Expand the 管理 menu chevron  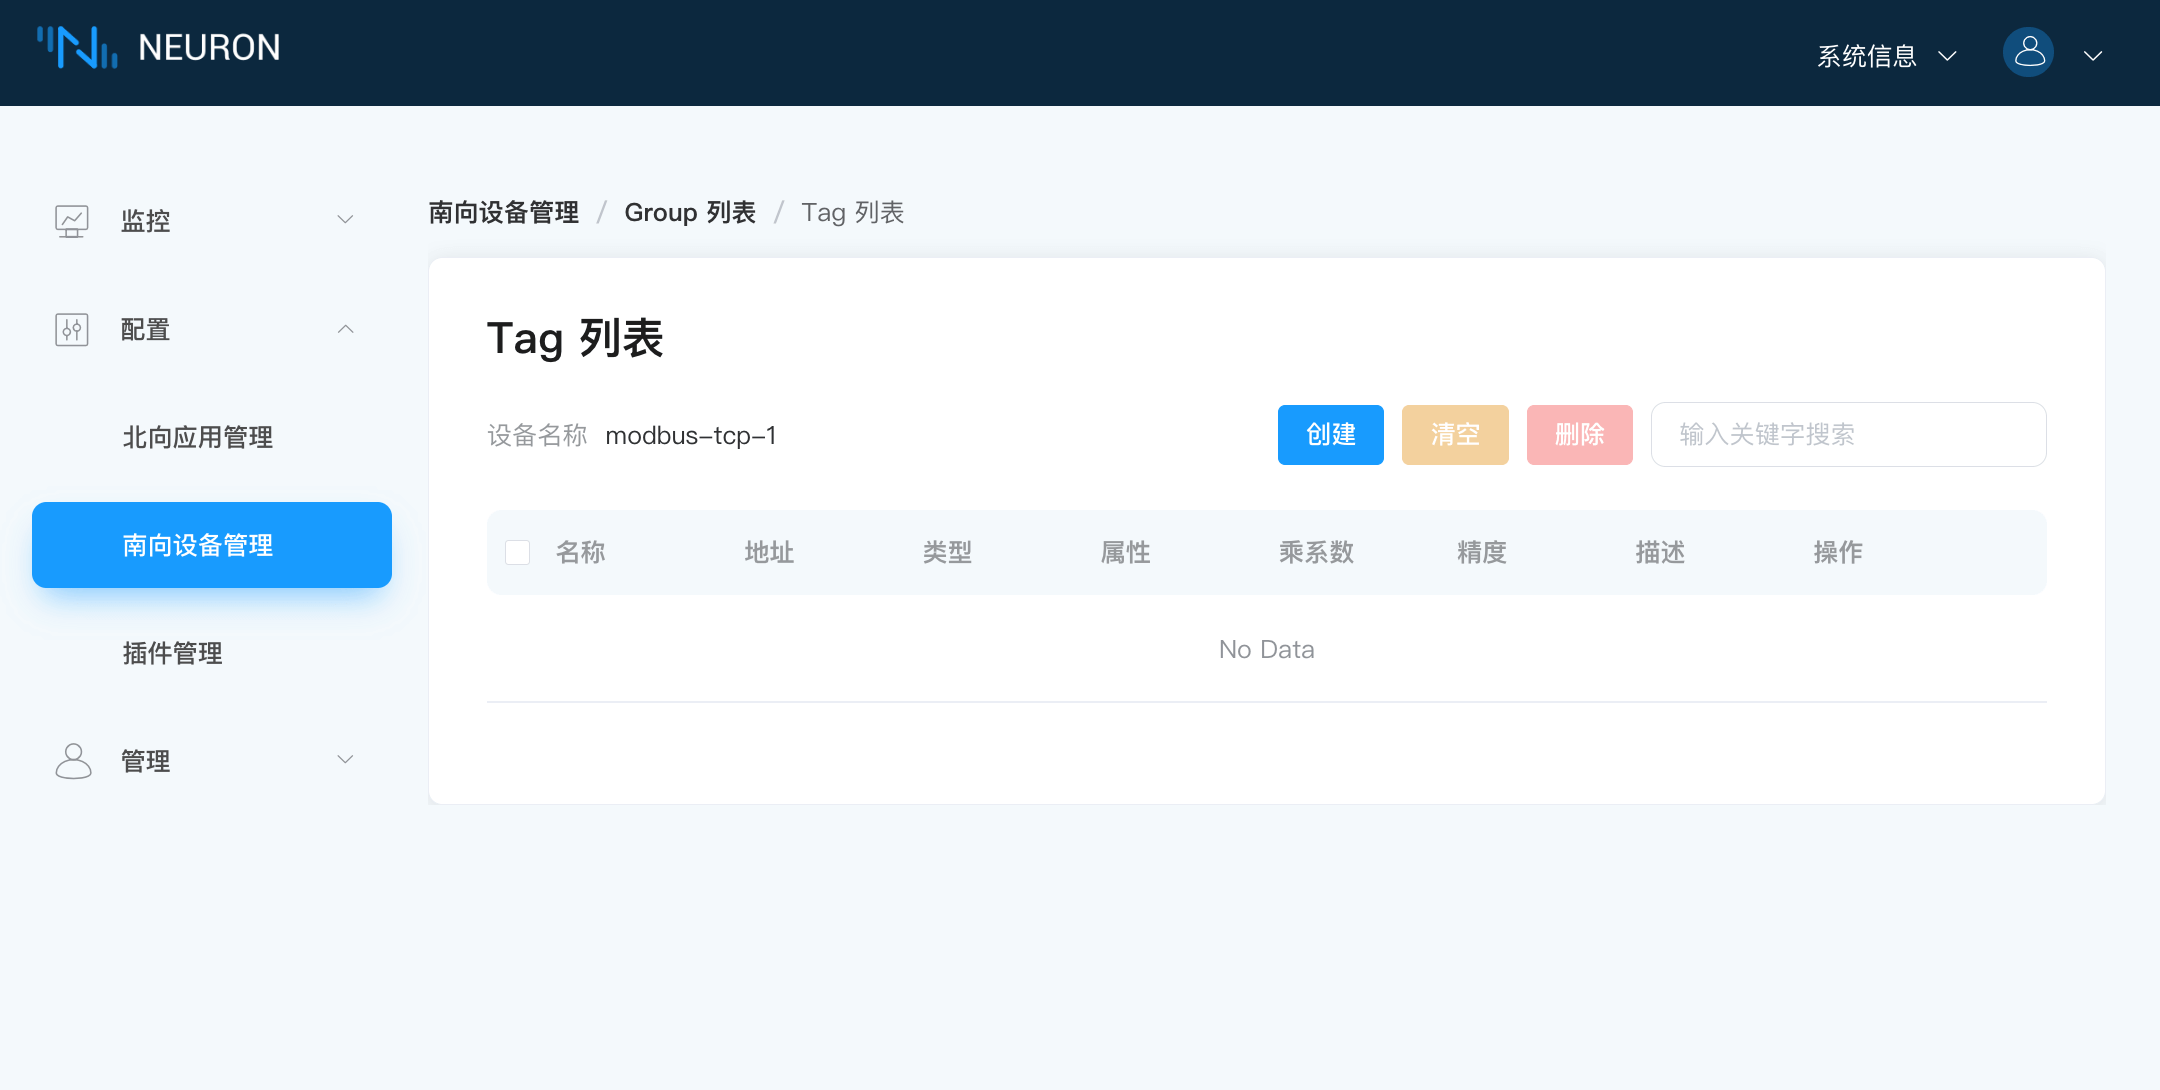coord(345,760)
